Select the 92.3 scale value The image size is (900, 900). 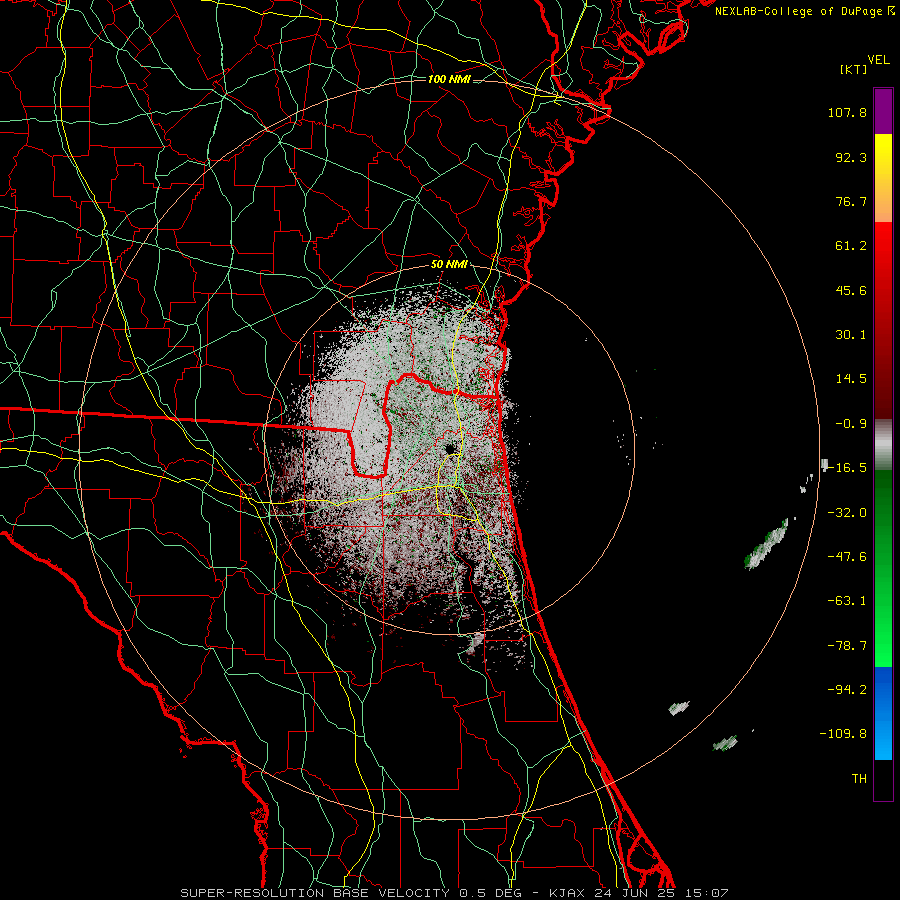851,157
